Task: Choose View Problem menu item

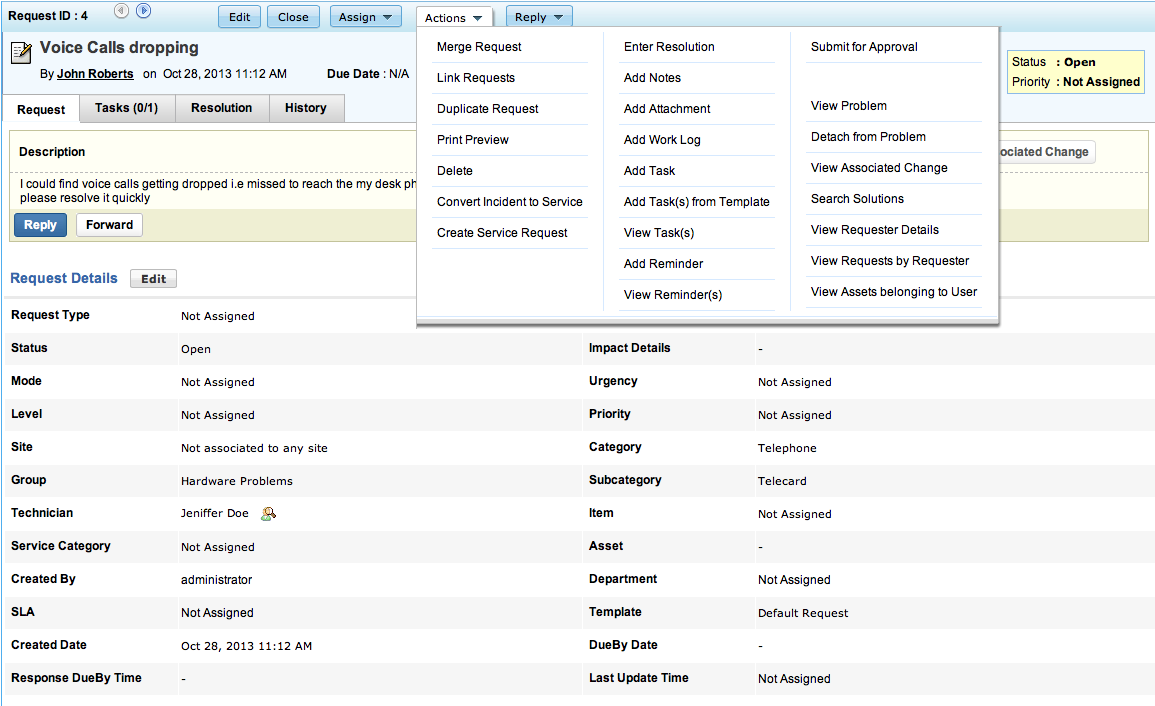Action: pos(849,105)
